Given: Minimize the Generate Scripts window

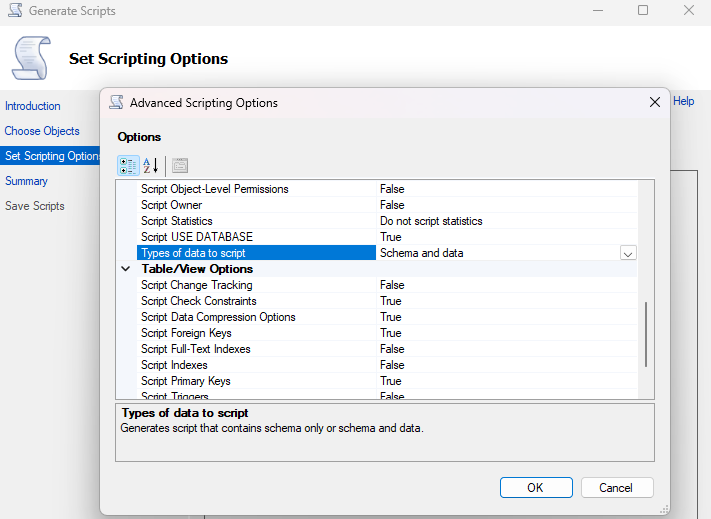Looking at the screenshot, I should point(598,10).
